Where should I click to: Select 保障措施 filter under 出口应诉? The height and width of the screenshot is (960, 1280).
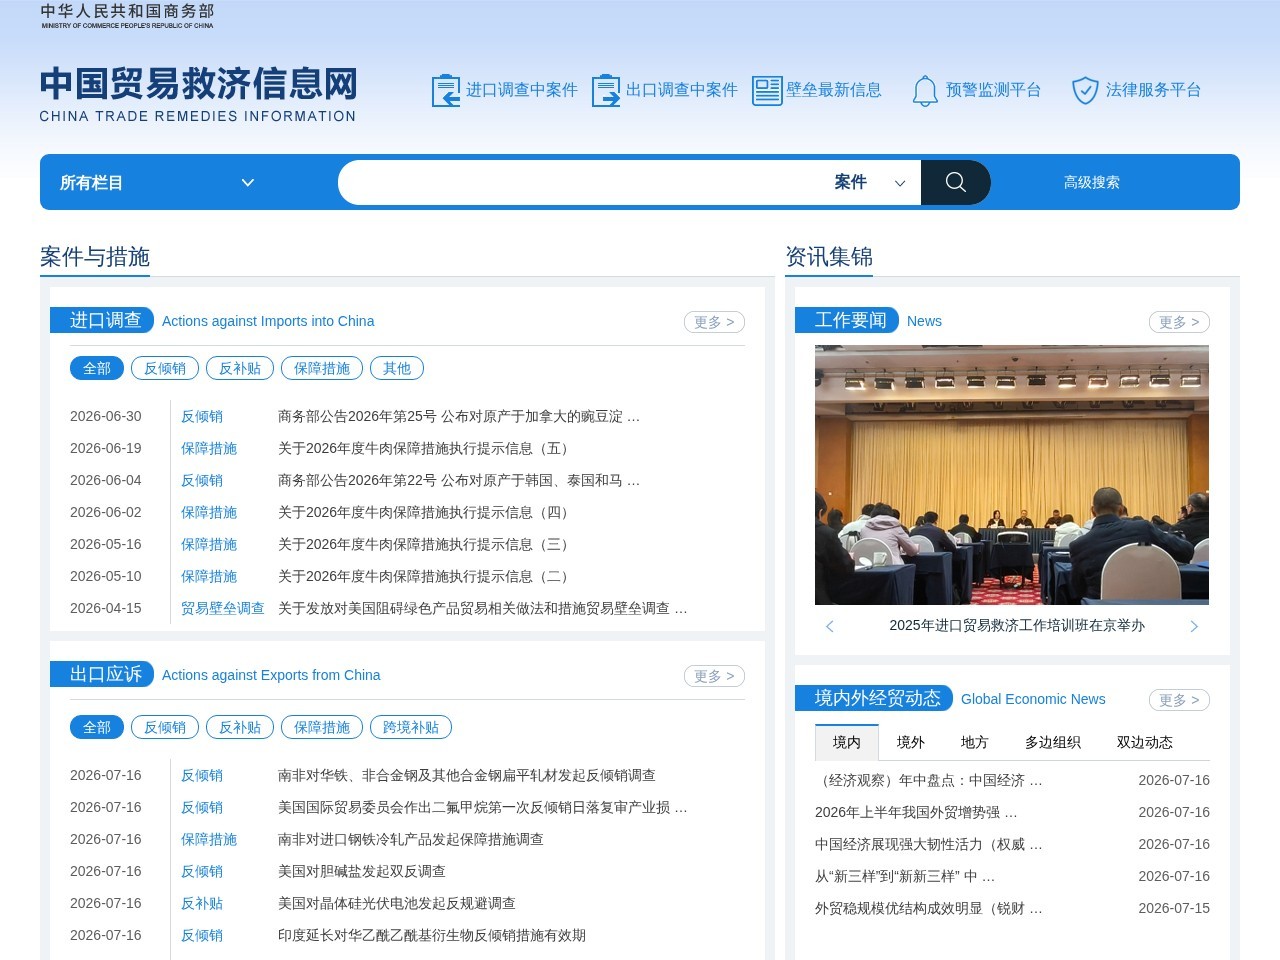322,727
